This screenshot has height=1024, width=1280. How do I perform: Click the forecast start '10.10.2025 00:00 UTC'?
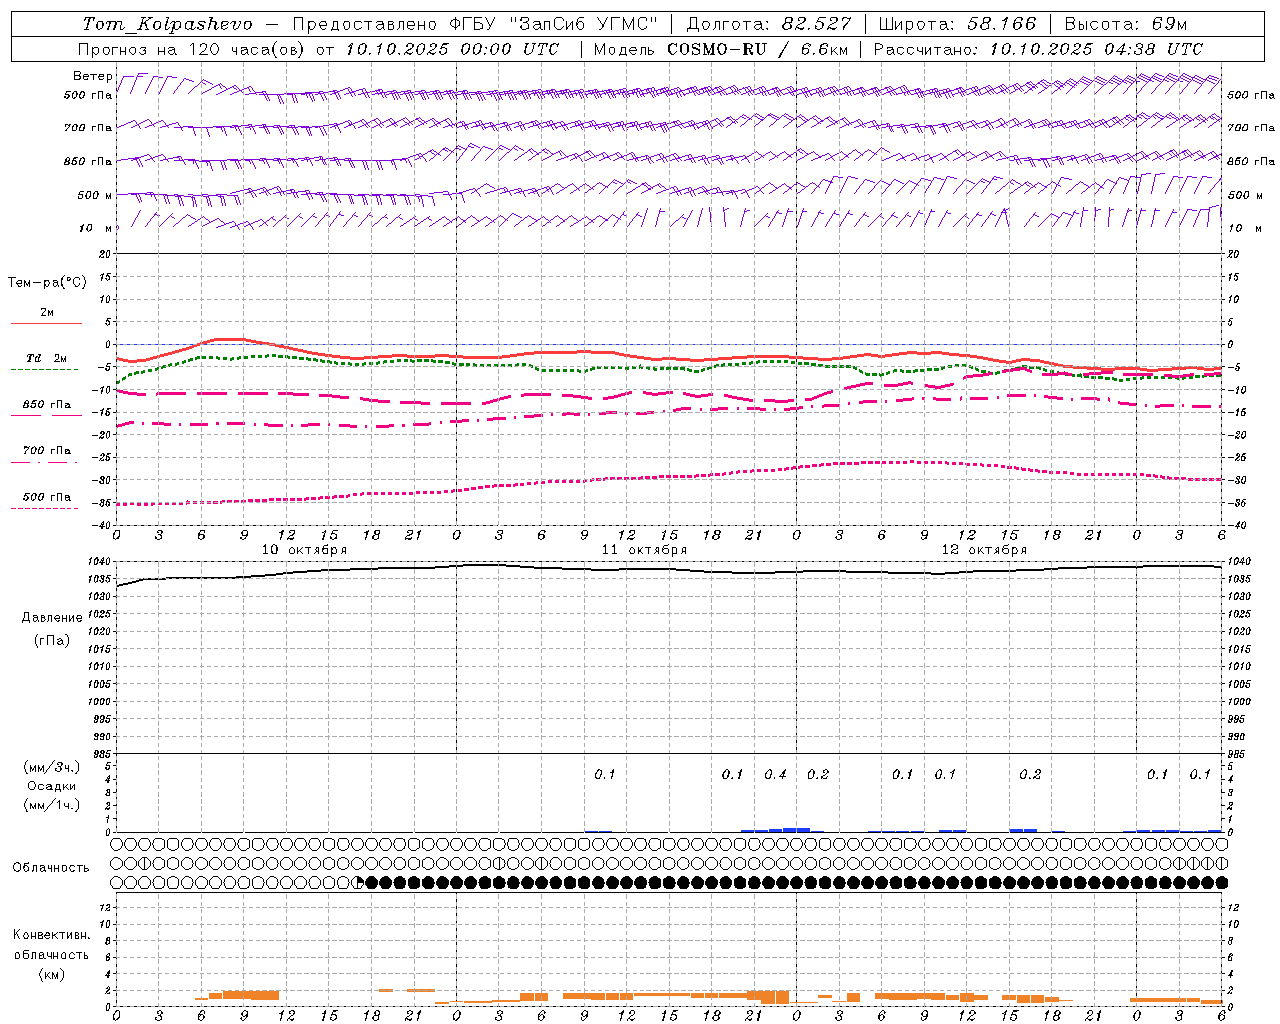click(452, 49)
